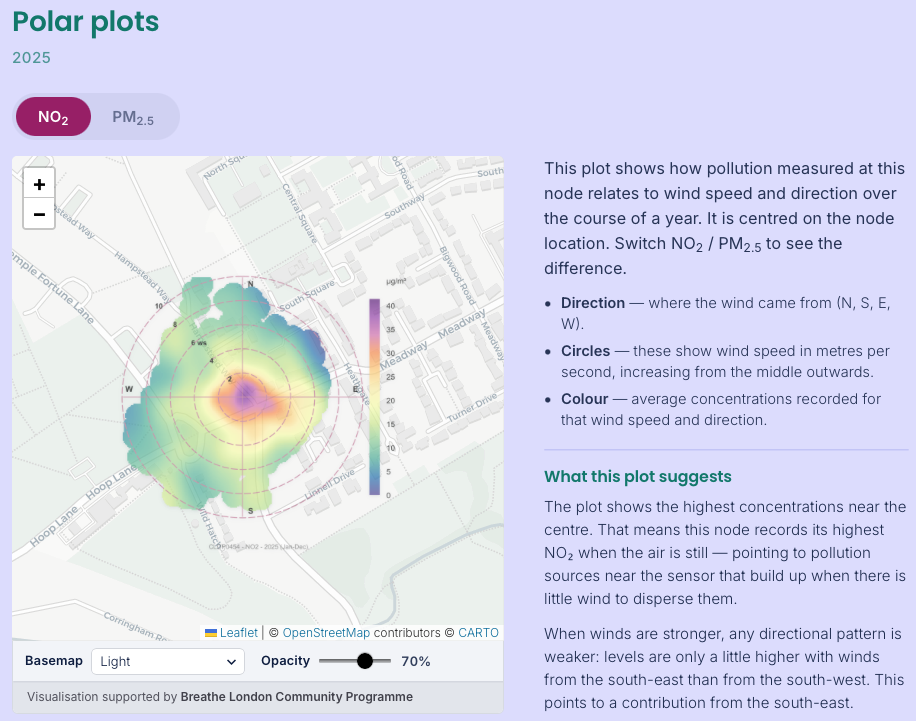The width and height of the screenshot is (916, 721).
Task: Click the 'N' compass label on the plot
Action: tap(250, 284)
